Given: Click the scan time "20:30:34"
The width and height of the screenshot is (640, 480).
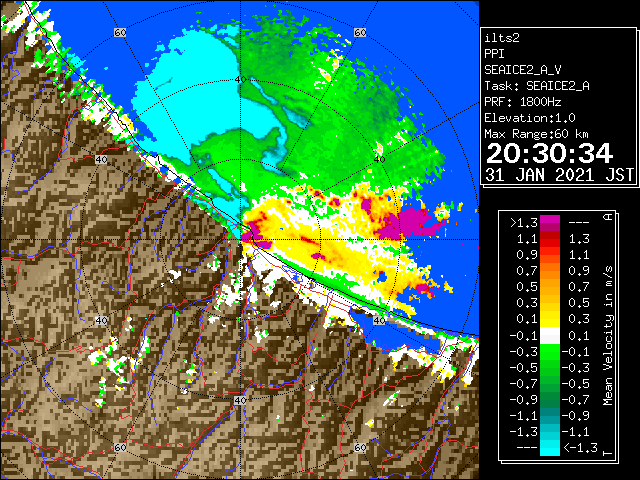Looking at the screenshot, I should click(549, 153).
